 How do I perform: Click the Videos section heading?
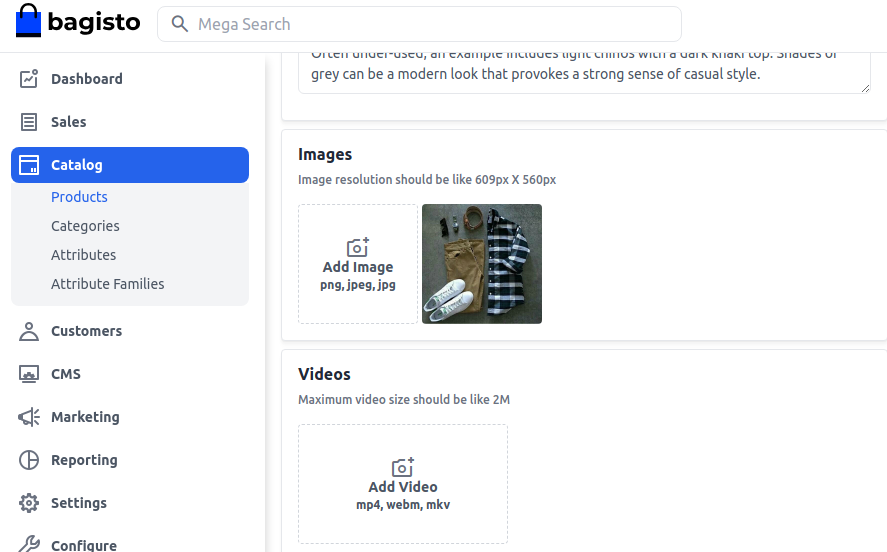click(x=324, y=374)
